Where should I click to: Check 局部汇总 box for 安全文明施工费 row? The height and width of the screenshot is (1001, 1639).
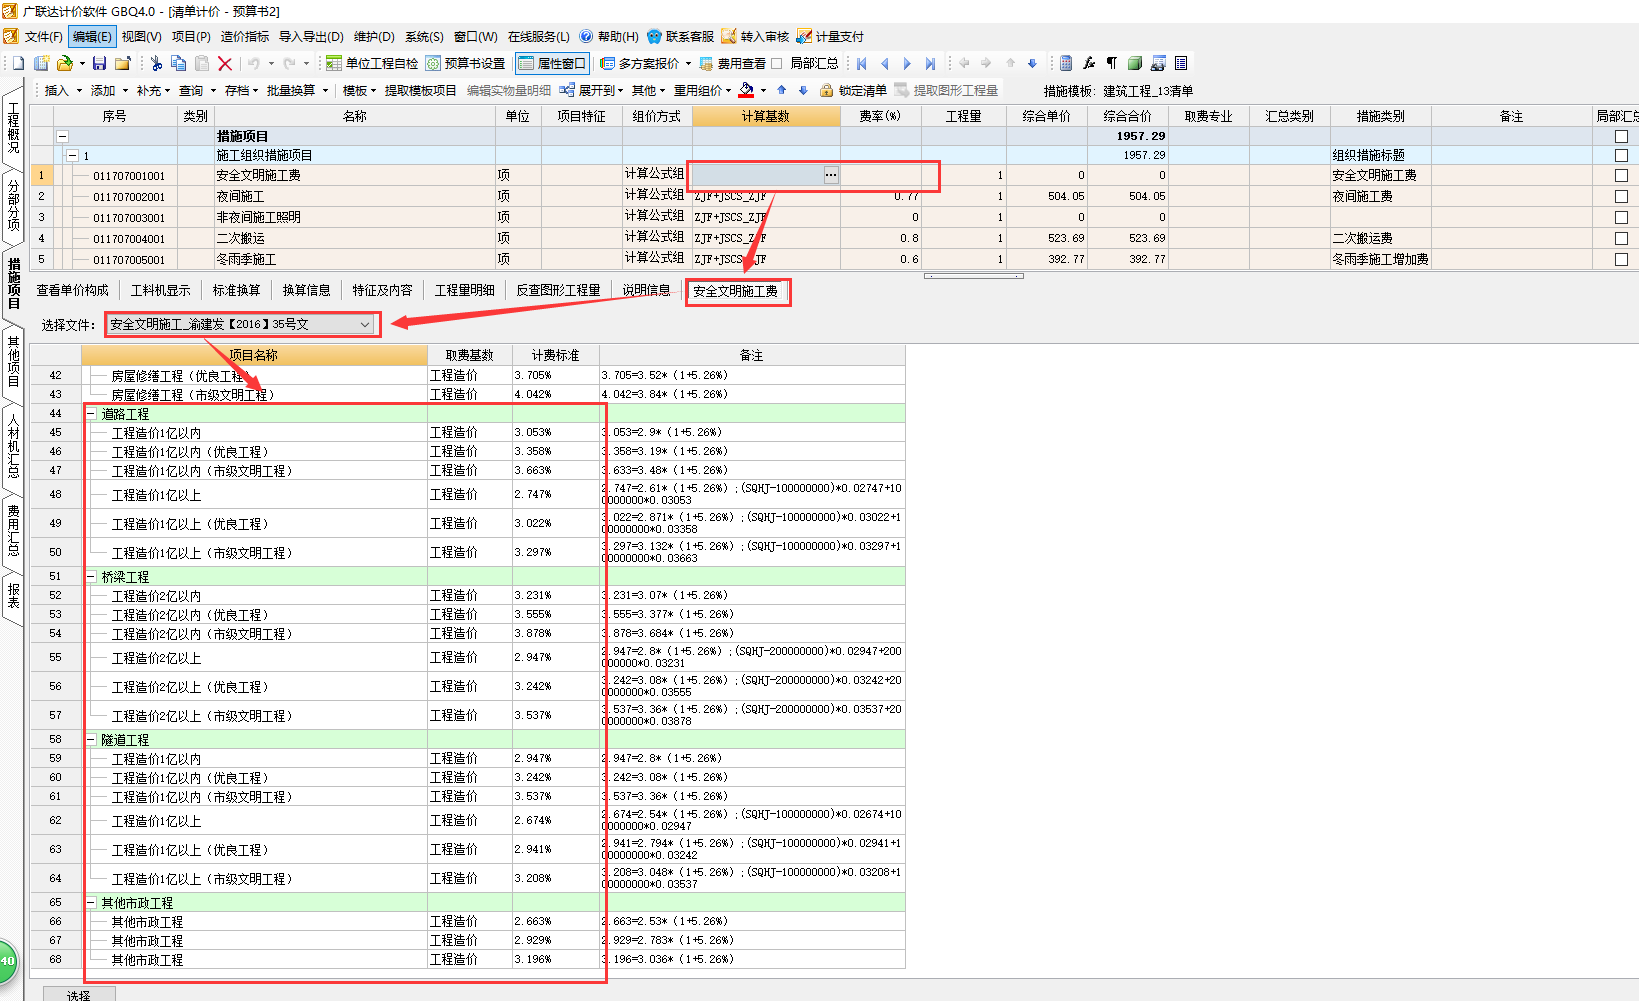point(1621,175)
